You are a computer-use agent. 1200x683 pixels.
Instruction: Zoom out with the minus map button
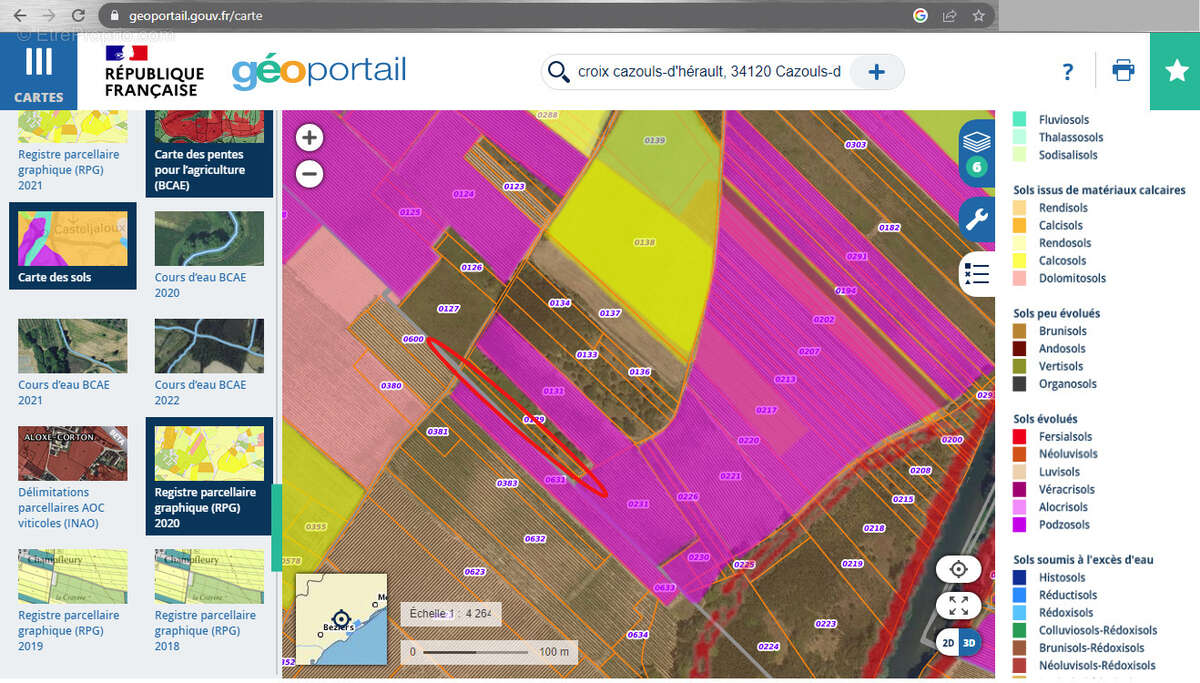(310, 174)
